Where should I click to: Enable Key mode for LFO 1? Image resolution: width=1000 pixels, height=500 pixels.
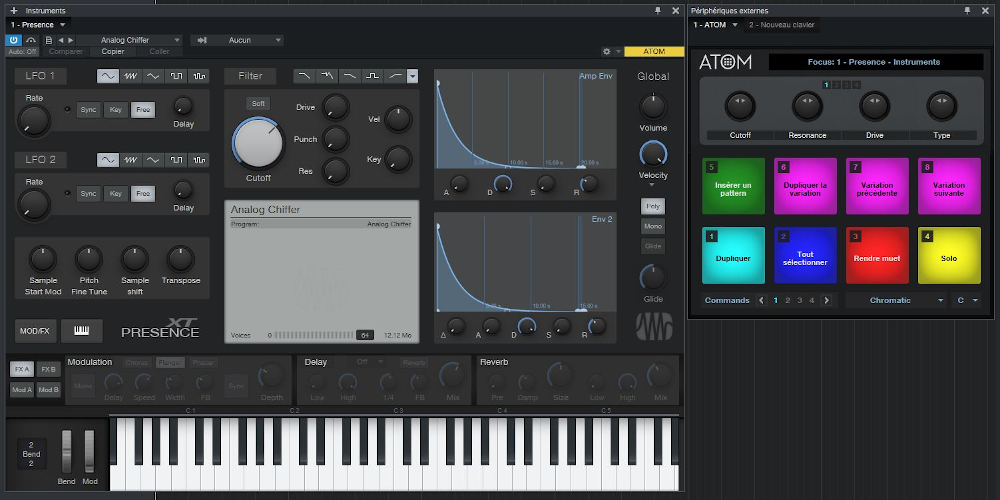pos(115,110)
